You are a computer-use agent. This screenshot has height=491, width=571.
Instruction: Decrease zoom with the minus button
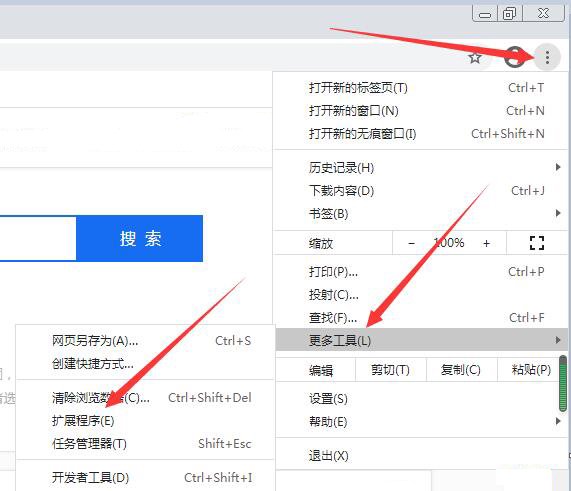[x=411, y=243]
